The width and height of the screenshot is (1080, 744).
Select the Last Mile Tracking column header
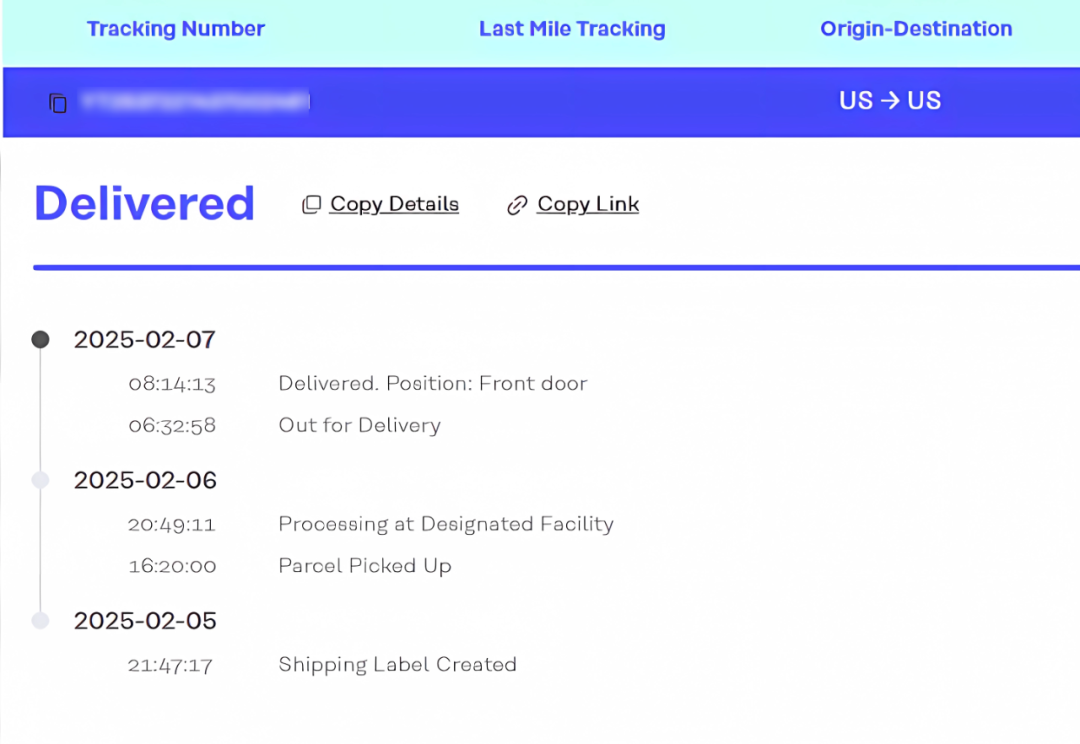click(572, 29)
